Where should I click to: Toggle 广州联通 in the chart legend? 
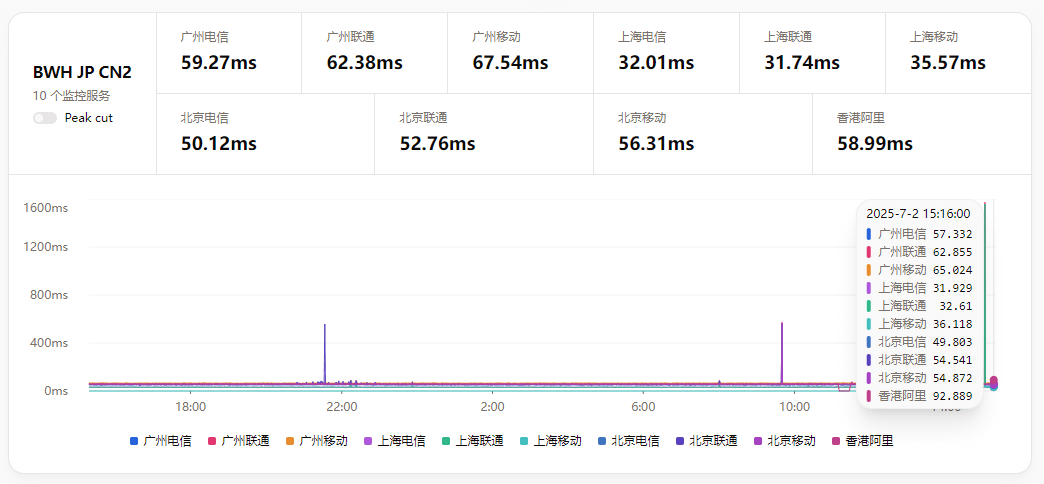[239, 440]
